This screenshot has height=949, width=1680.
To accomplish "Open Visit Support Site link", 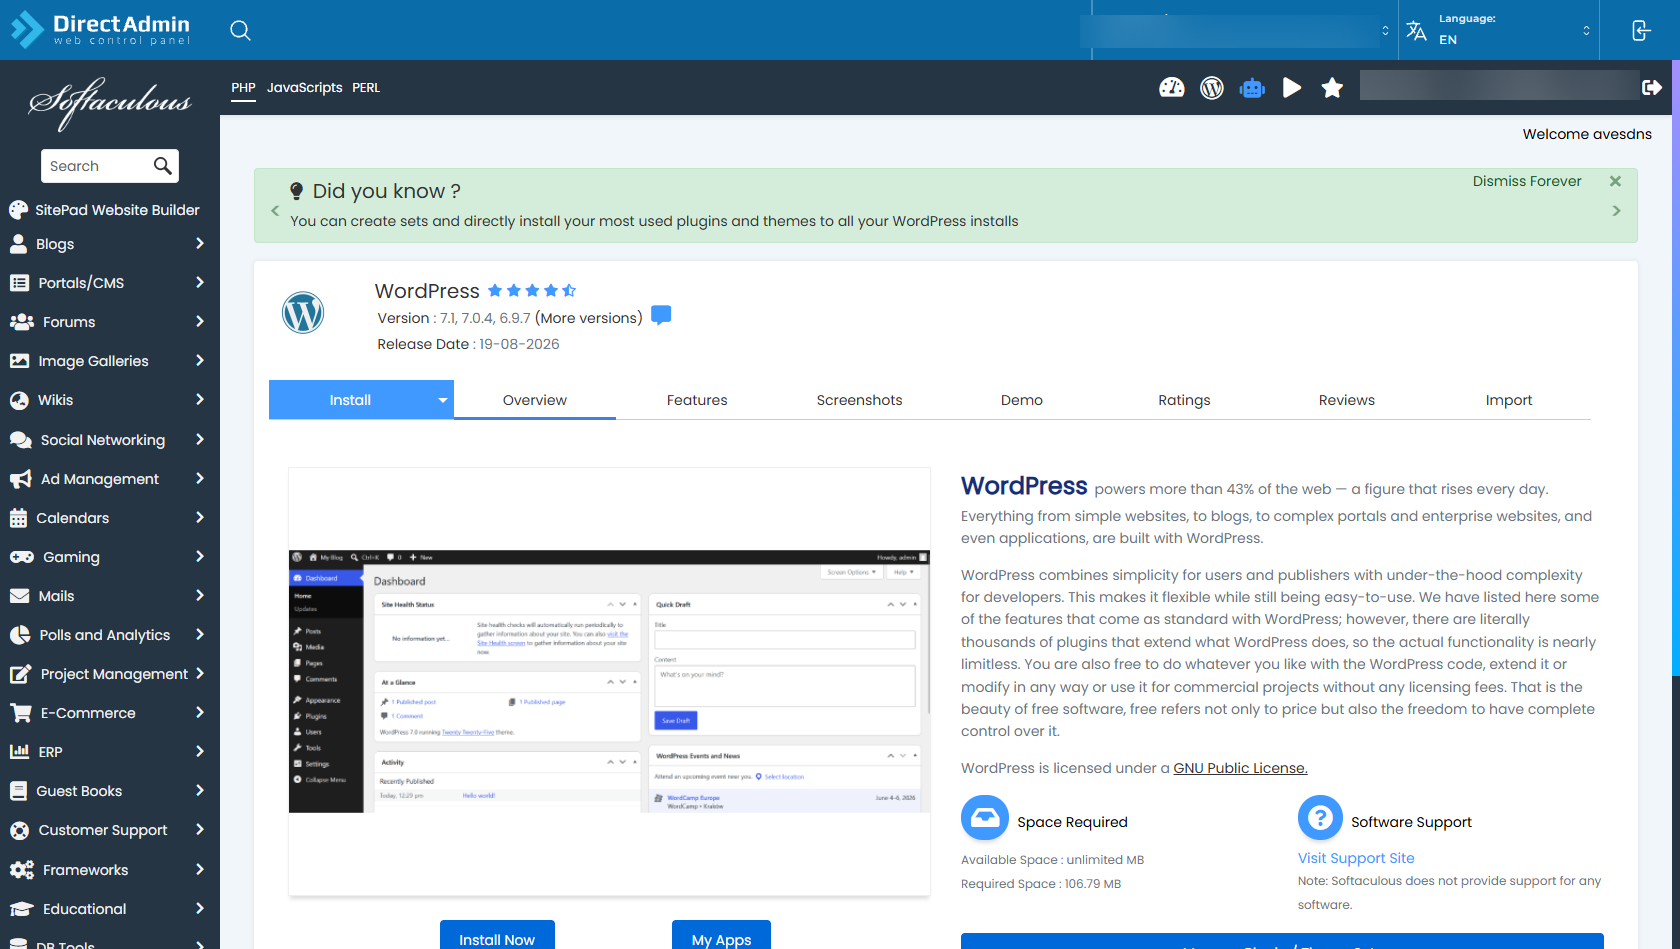I will [x=1356, y=858].
